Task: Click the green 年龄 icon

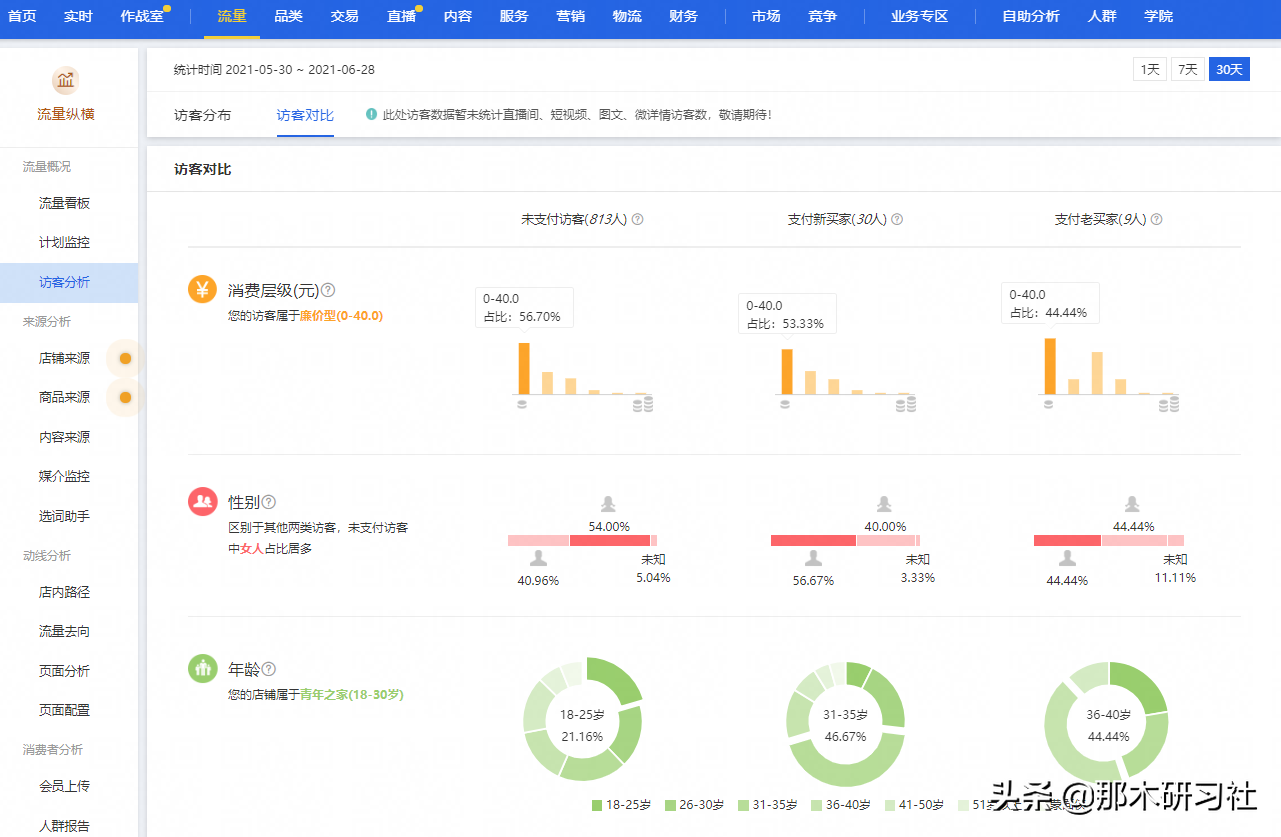Action: click(x=203, y=668)
